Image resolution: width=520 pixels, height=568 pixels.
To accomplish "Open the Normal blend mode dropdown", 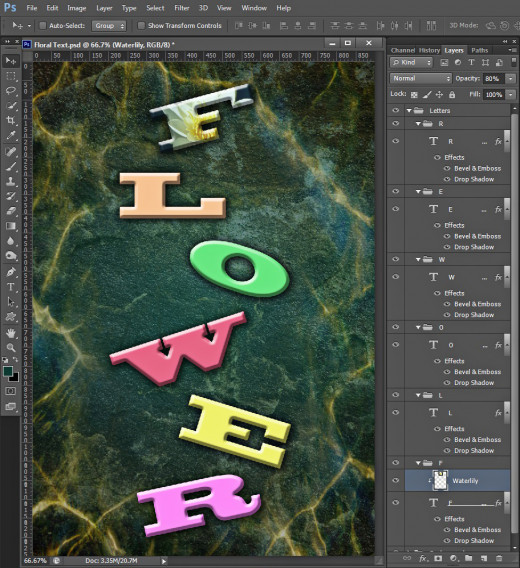I will 420,78.
